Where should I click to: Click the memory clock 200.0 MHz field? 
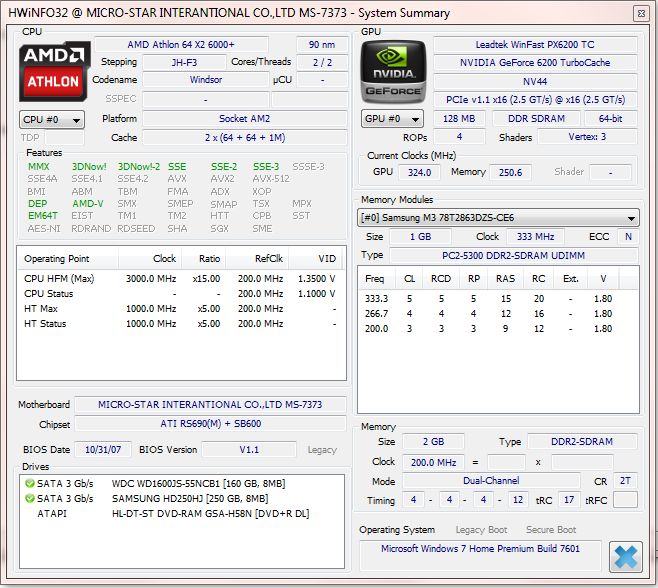click(433, 463)
